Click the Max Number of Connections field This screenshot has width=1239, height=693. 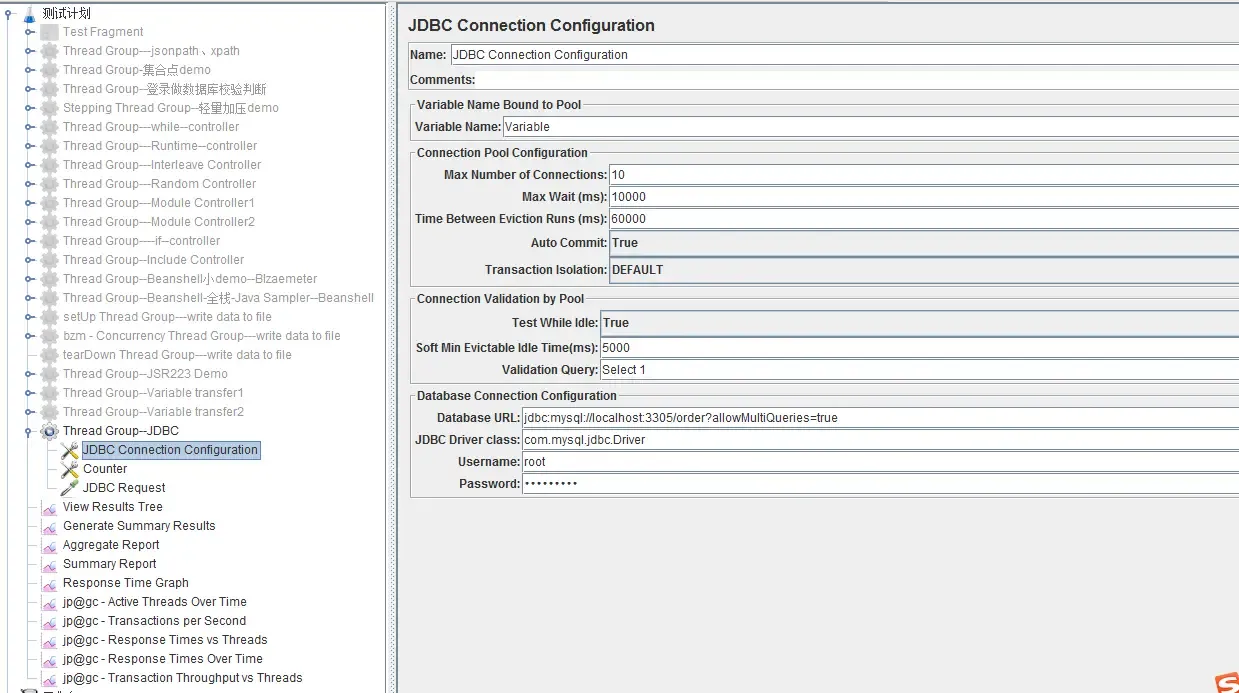coord(920,175)
